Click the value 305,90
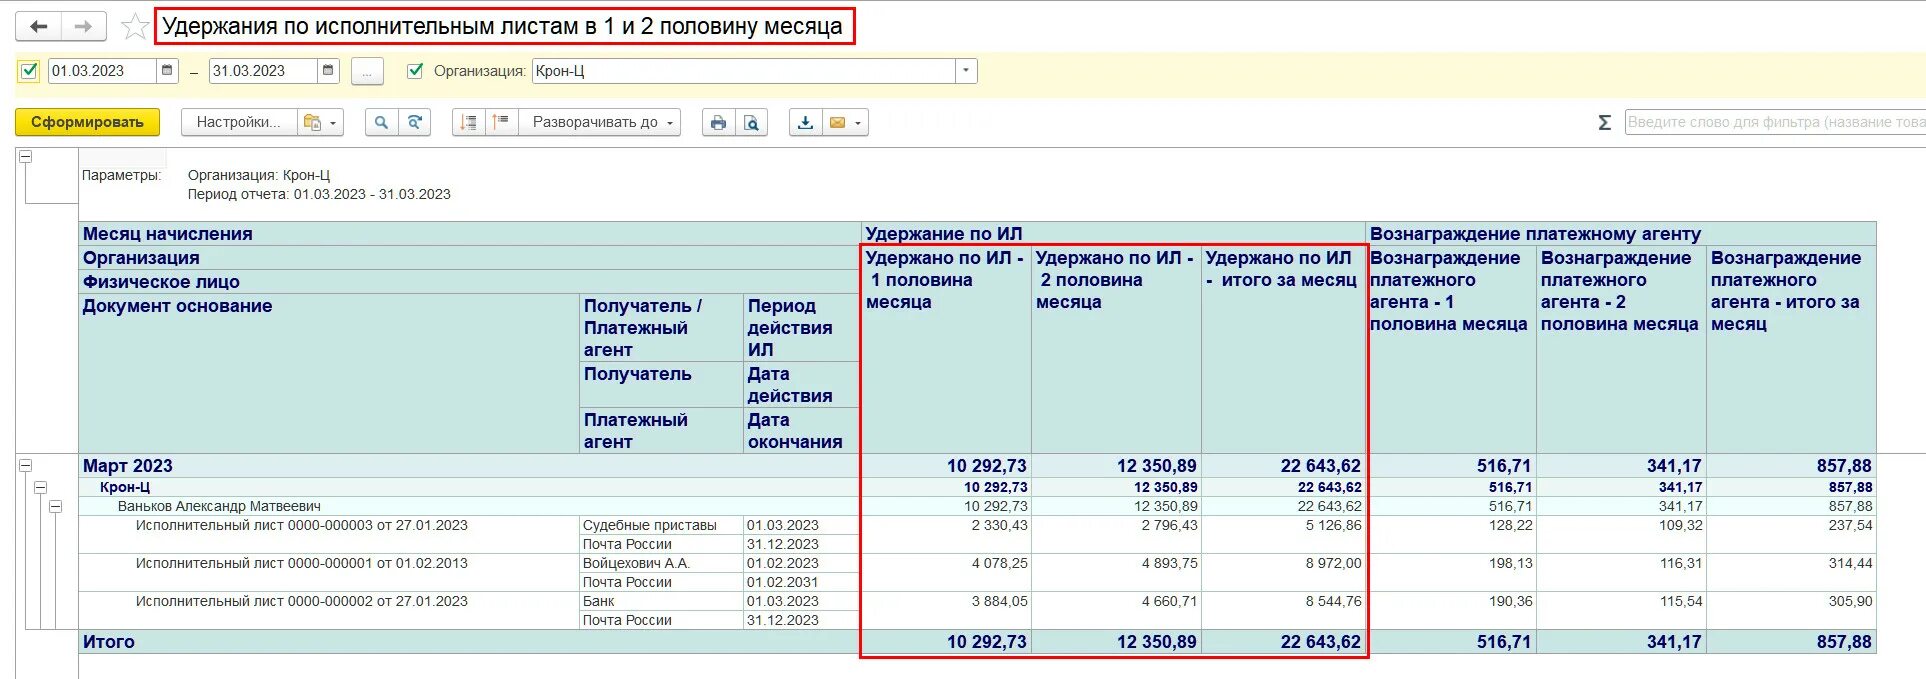The image size is (1926, 679). (1851, 601)
